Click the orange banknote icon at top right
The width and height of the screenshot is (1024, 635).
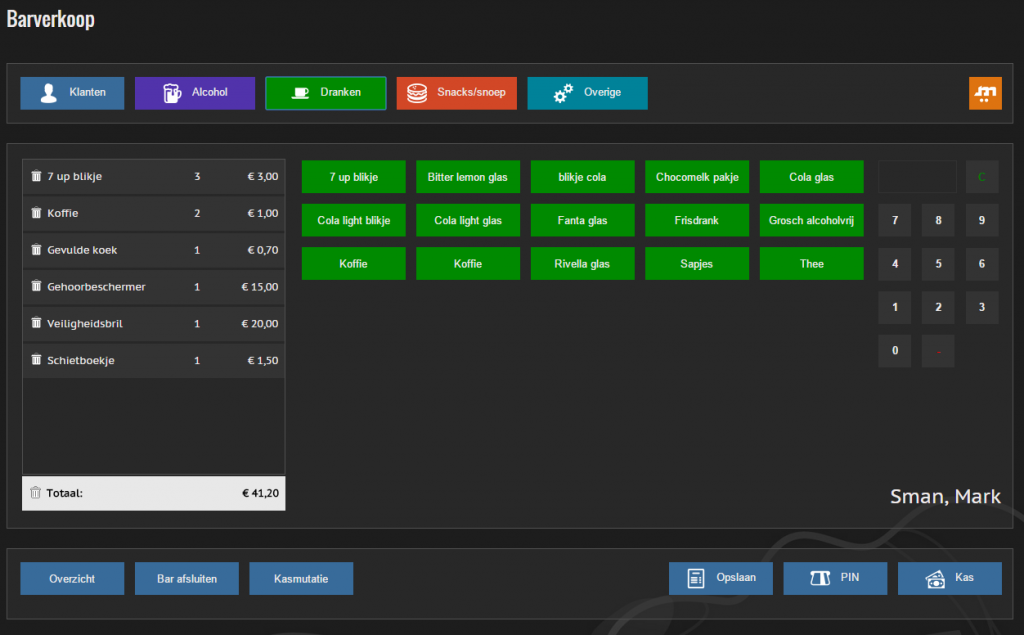(985, 93)
